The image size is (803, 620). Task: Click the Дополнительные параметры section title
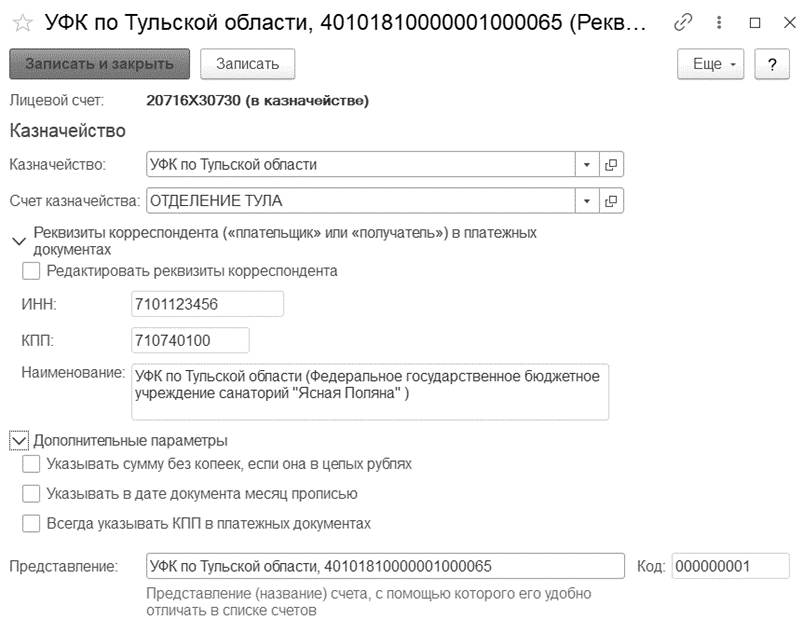point(131,440)
